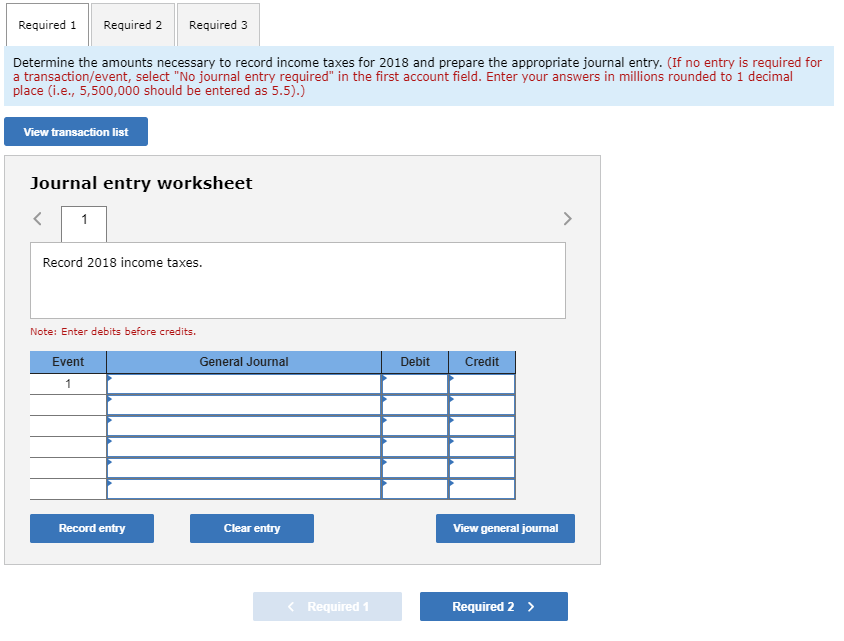Select journal entry page 1
This screenshot has height=641, width=844.
point(83,222)
